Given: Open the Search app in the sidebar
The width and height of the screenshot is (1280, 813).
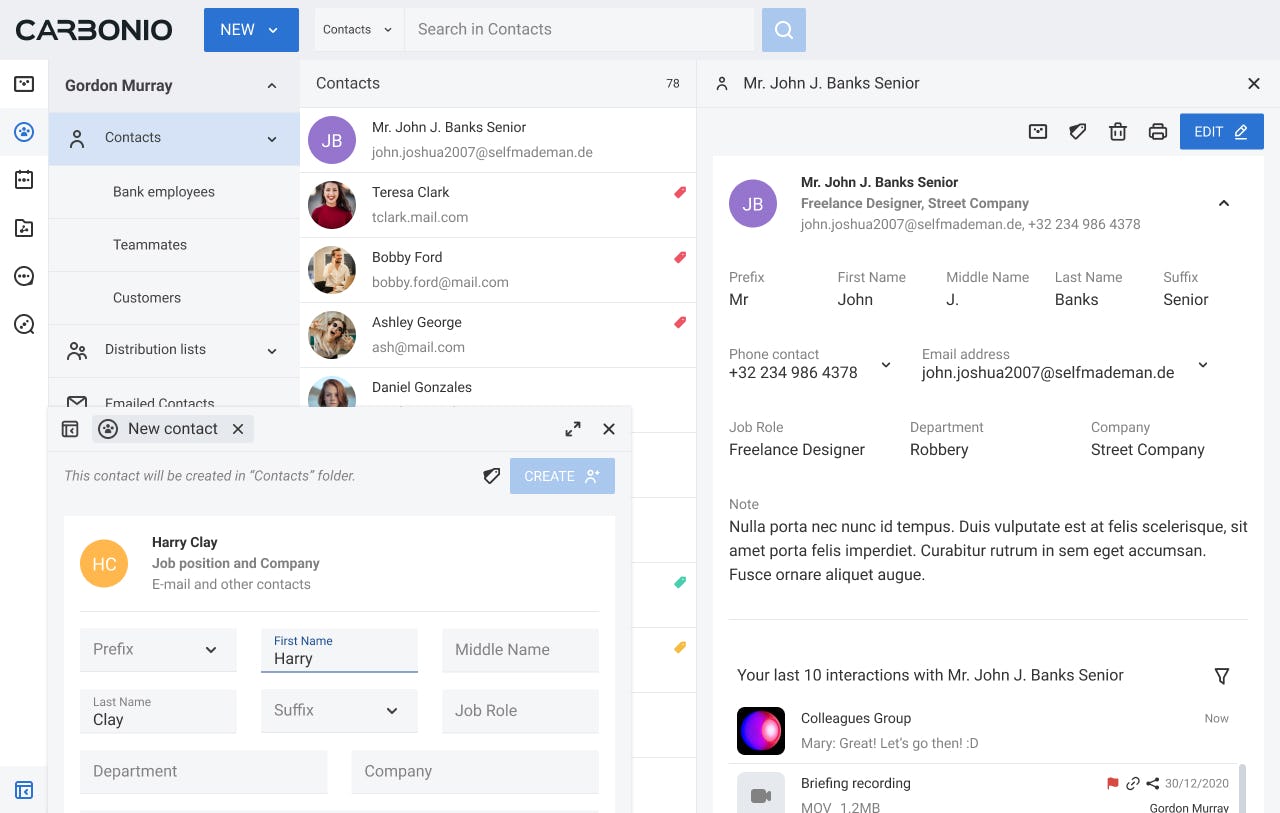Looking at the screenshot, I should 24,324.
